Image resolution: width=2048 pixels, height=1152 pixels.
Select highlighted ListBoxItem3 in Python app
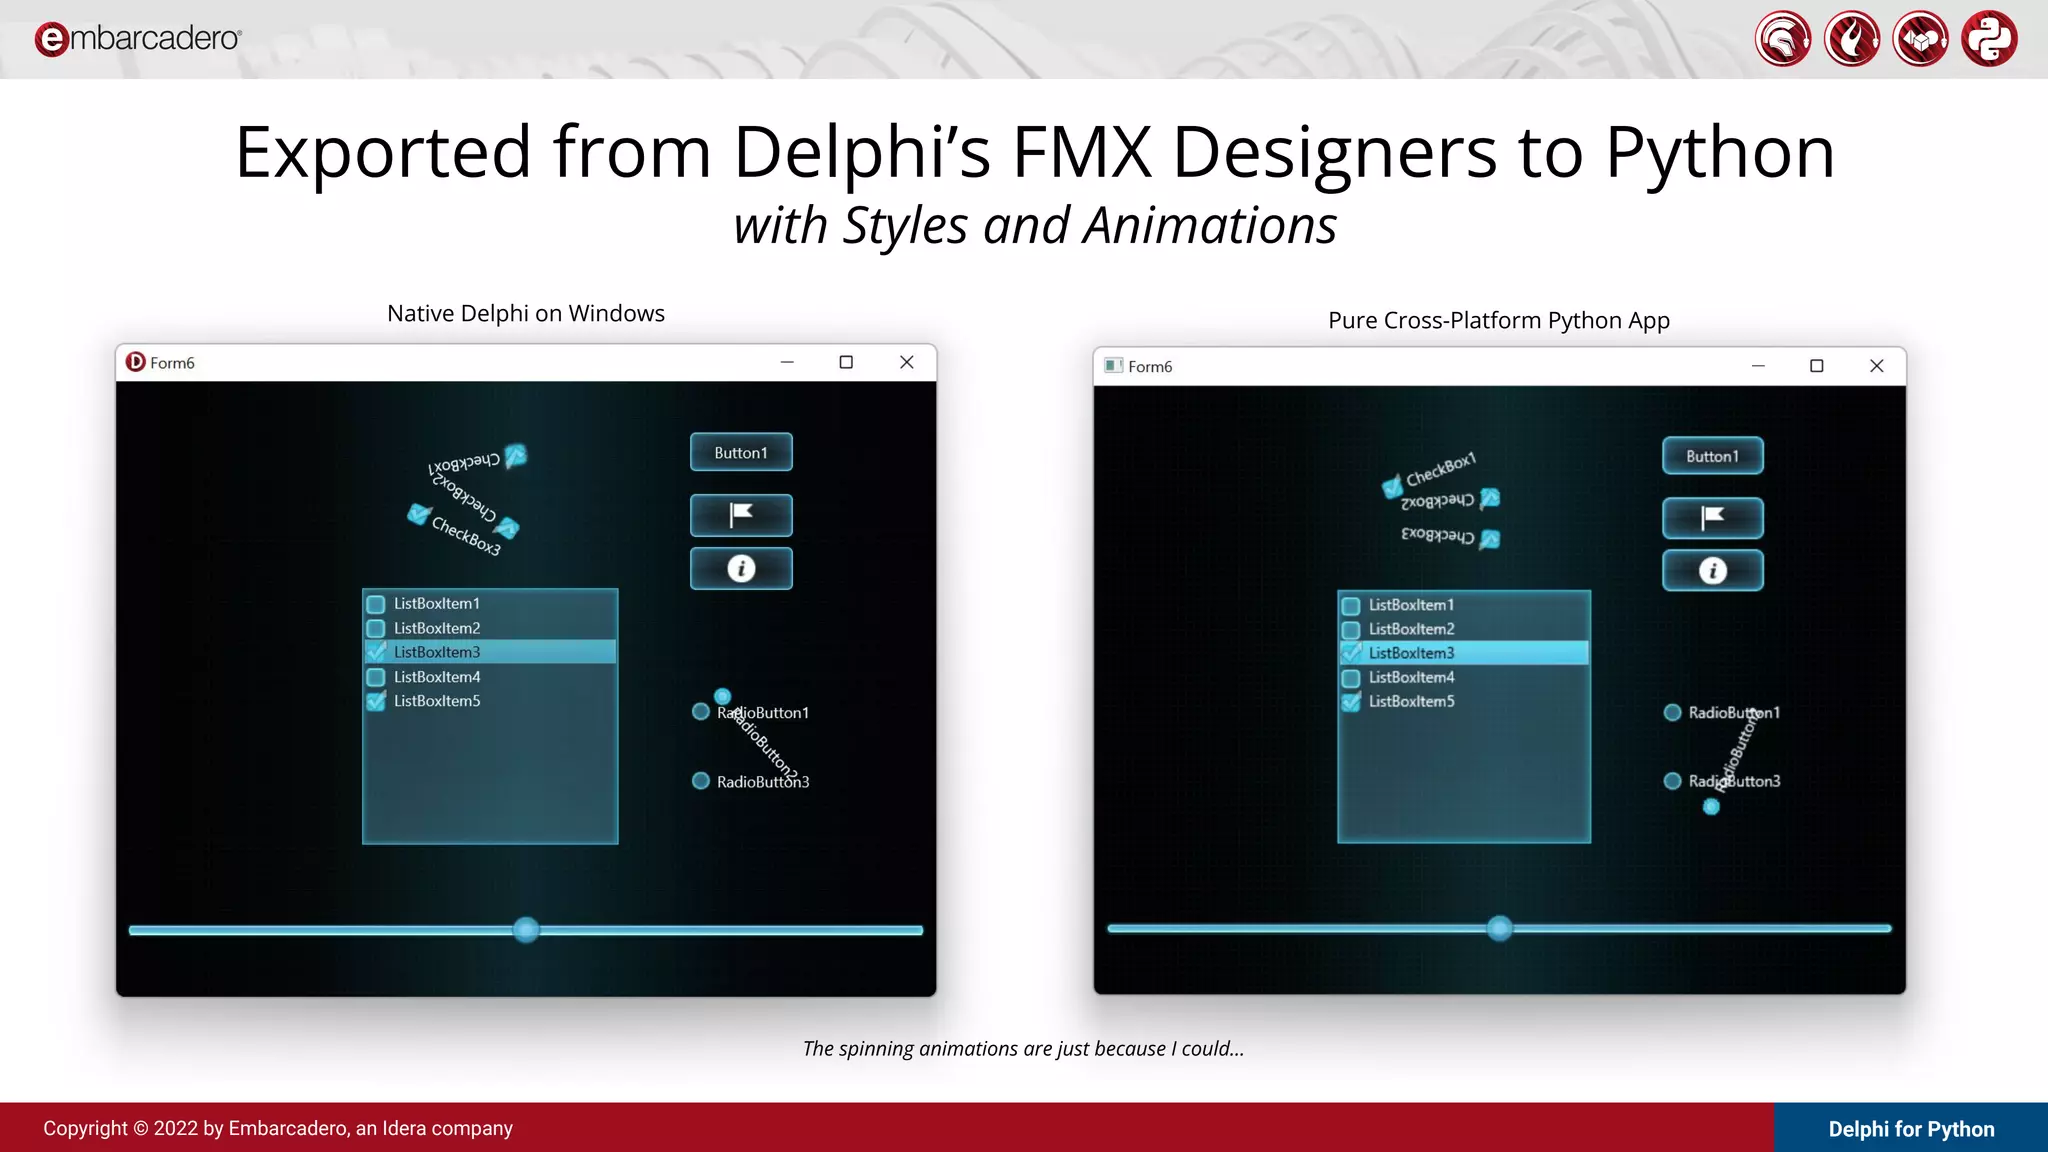(1411, 653)
